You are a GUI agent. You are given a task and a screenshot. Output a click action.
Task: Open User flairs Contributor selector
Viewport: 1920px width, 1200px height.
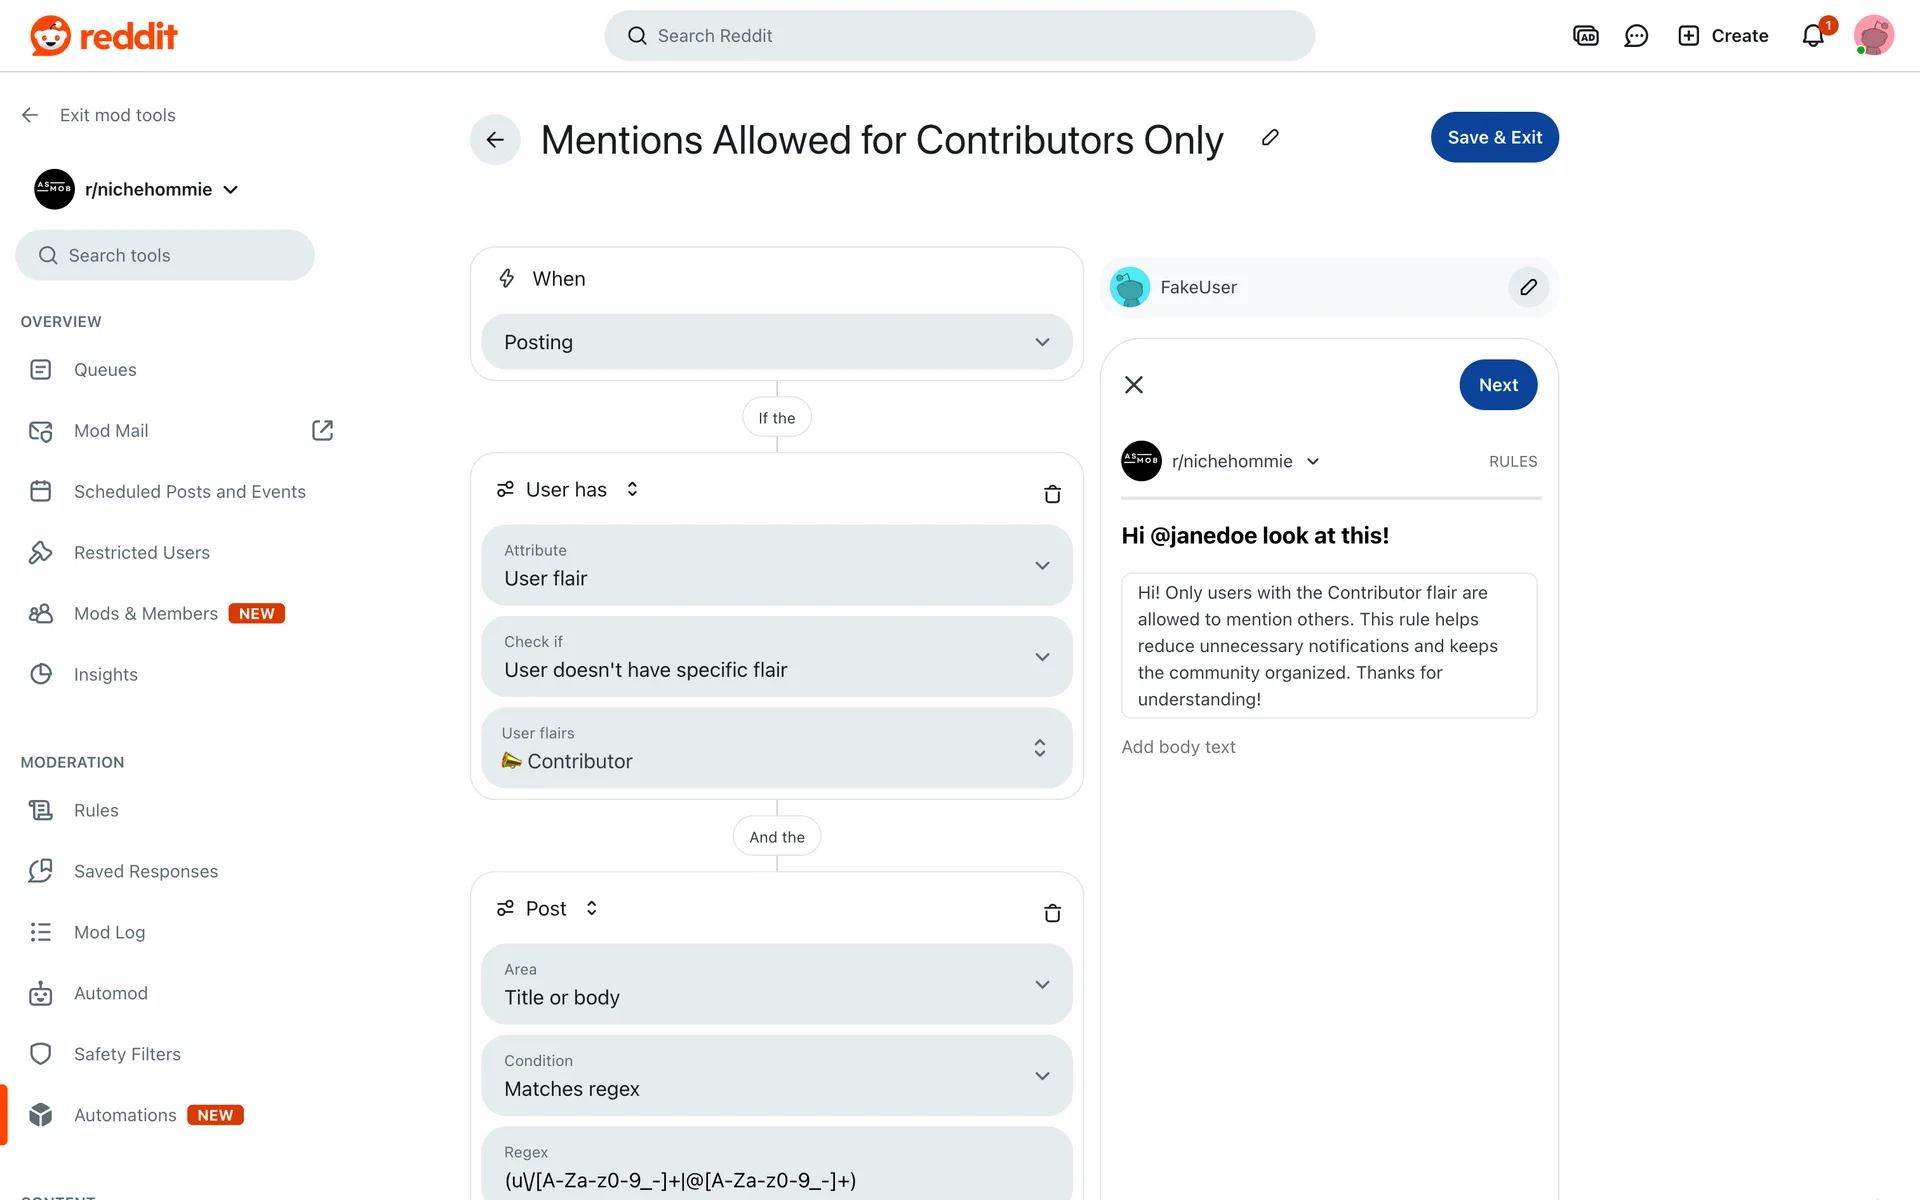[x=776, y=748]
